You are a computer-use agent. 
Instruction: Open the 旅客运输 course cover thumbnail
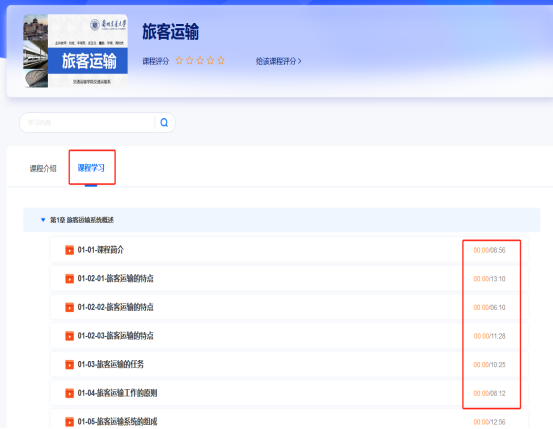point(75,51)
